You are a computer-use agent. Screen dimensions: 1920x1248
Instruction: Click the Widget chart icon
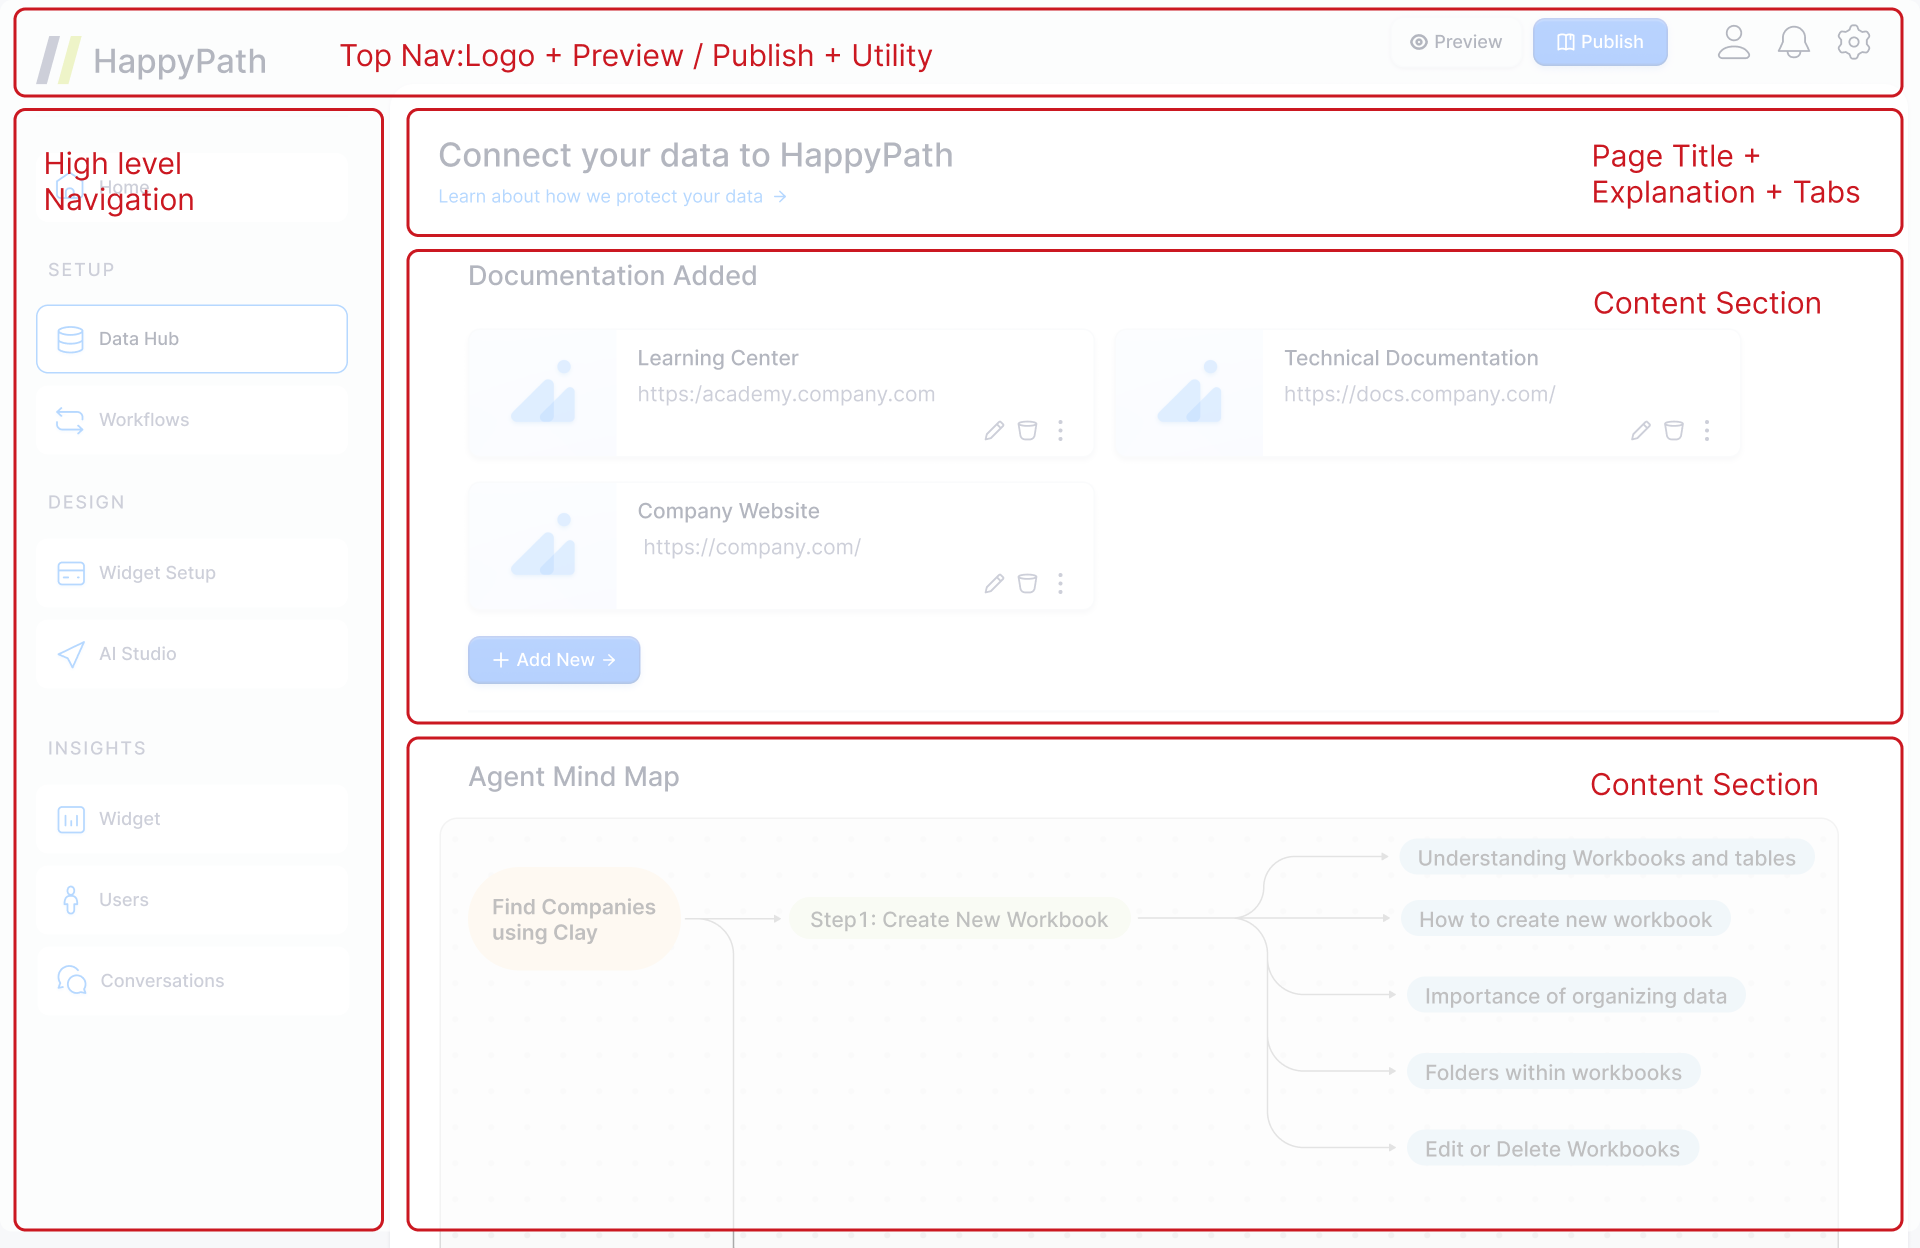click(71, 820)
